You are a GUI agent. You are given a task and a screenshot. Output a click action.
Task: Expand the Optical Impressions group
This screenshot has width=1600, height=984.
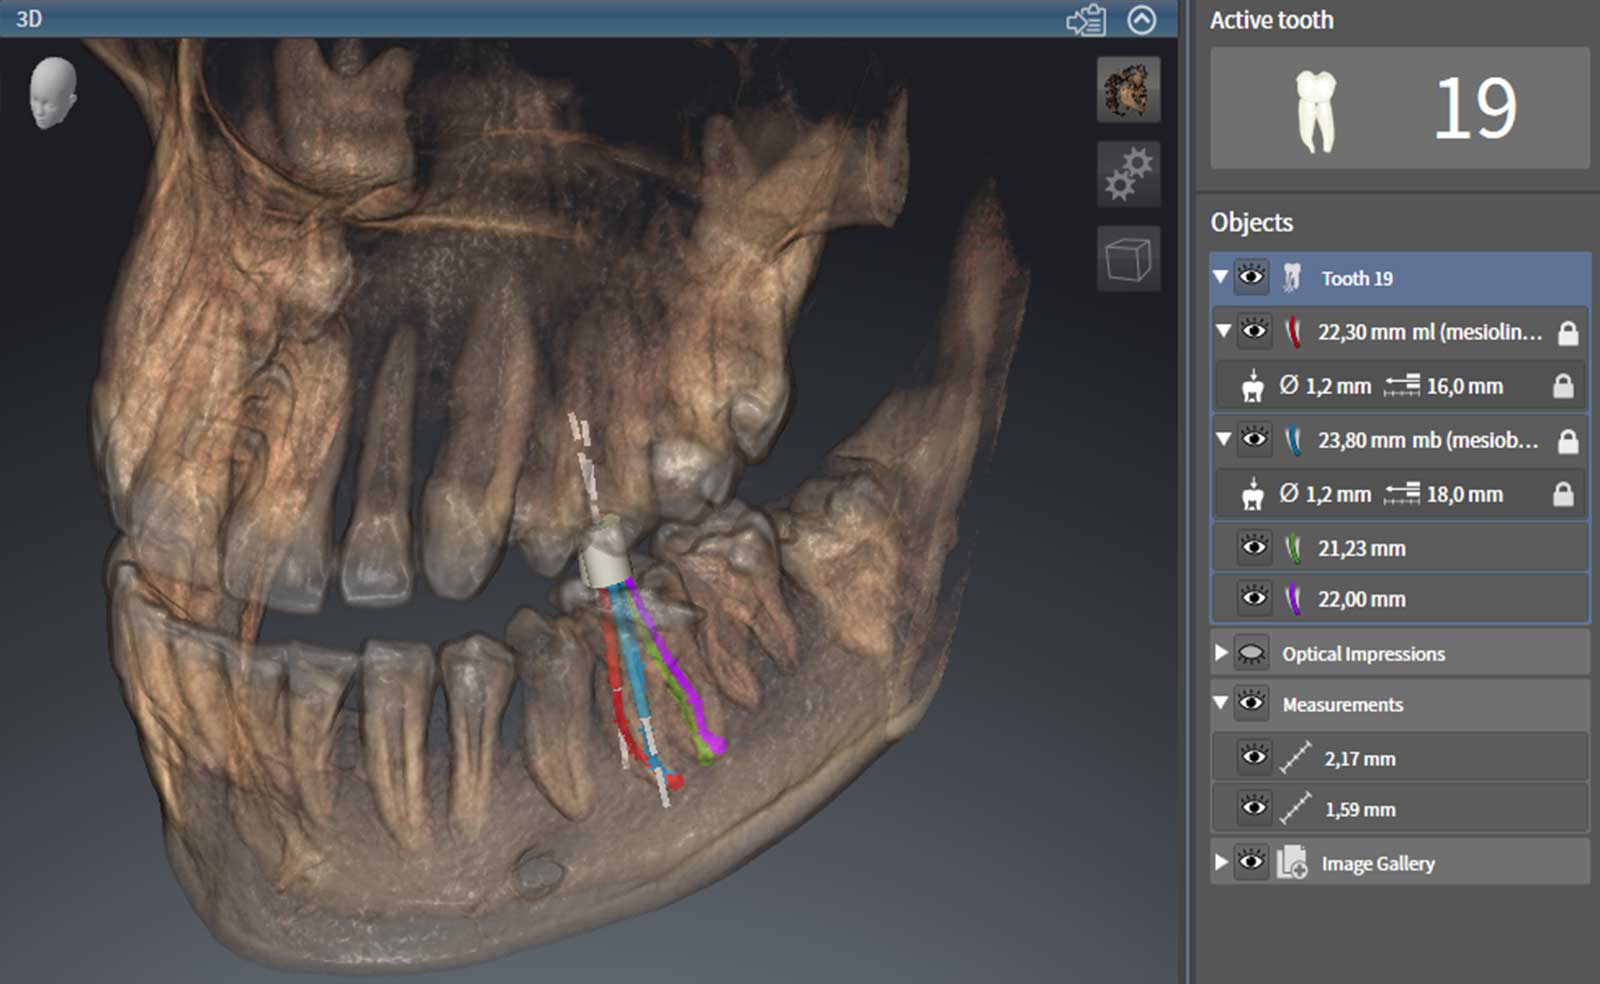1220,653
